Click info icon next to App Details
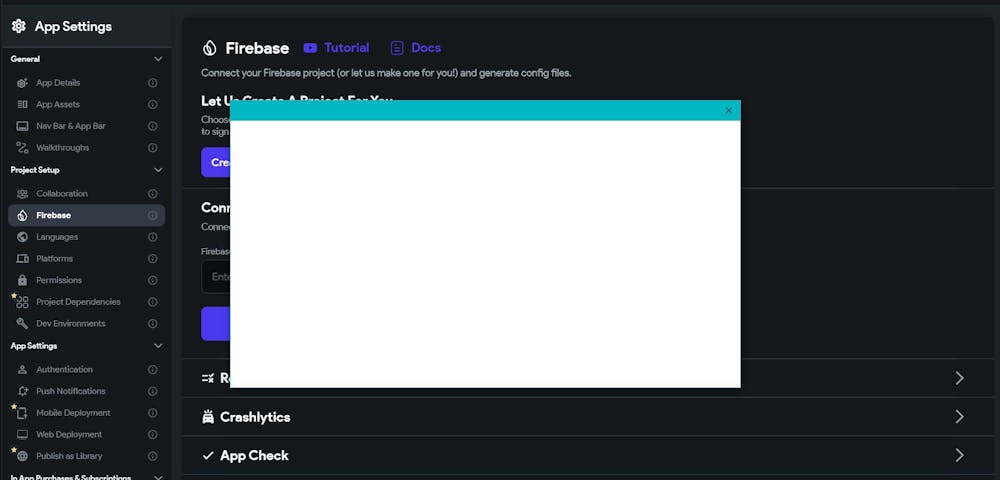Image resolution: width=1000 pixels, height=480 pixels. [152, 83]
